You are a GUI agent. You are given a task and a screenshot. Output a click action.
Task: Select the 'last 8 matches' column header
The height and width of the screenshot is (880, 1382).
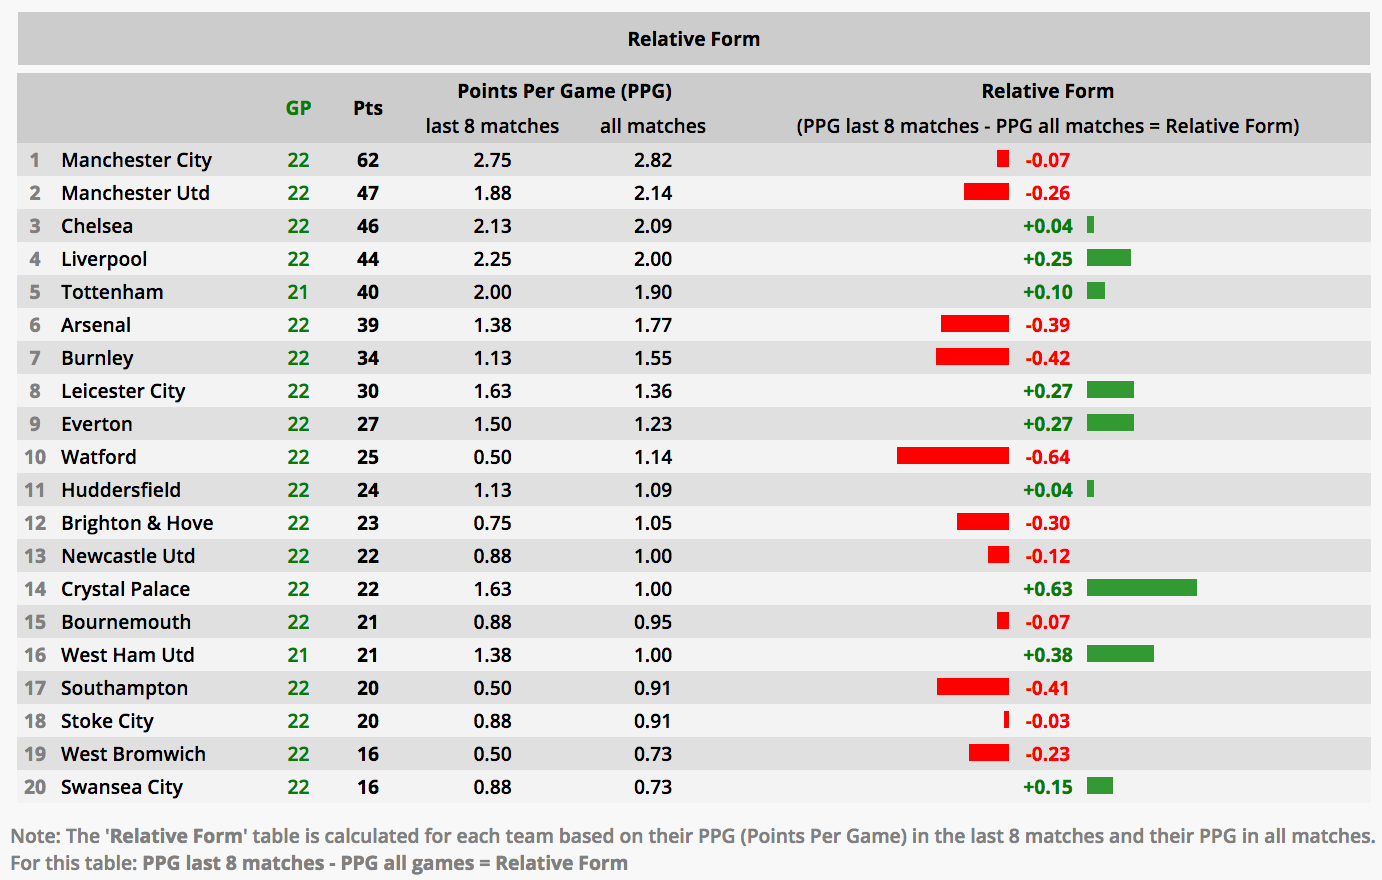[x=492, y=126]
